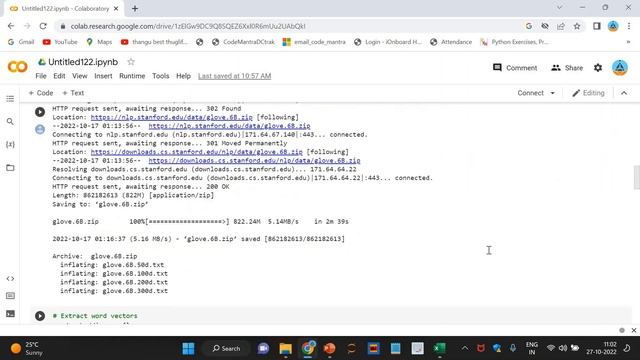Open the Google account avatar in Colab
The height and width of the screenshot is (360, 640).
tap(620, 68)
